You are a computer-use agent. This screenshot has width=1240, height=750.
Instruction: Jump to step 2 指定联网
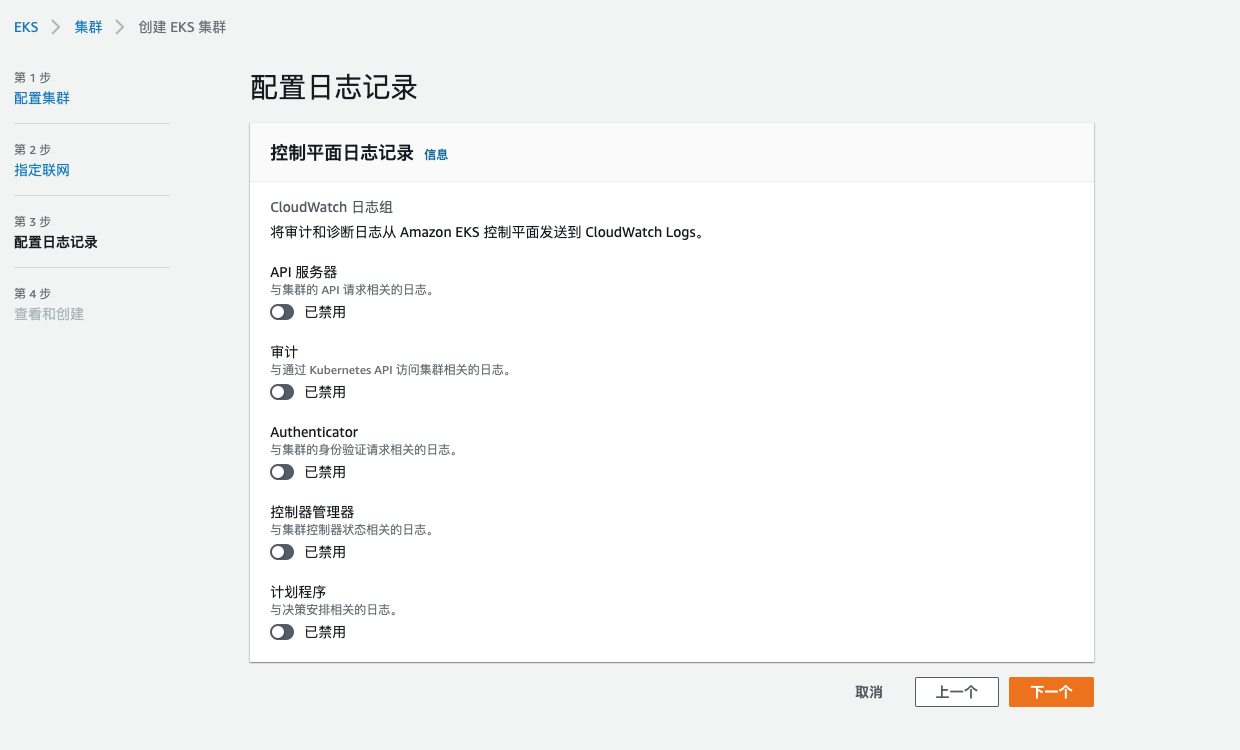pos(42,170)
